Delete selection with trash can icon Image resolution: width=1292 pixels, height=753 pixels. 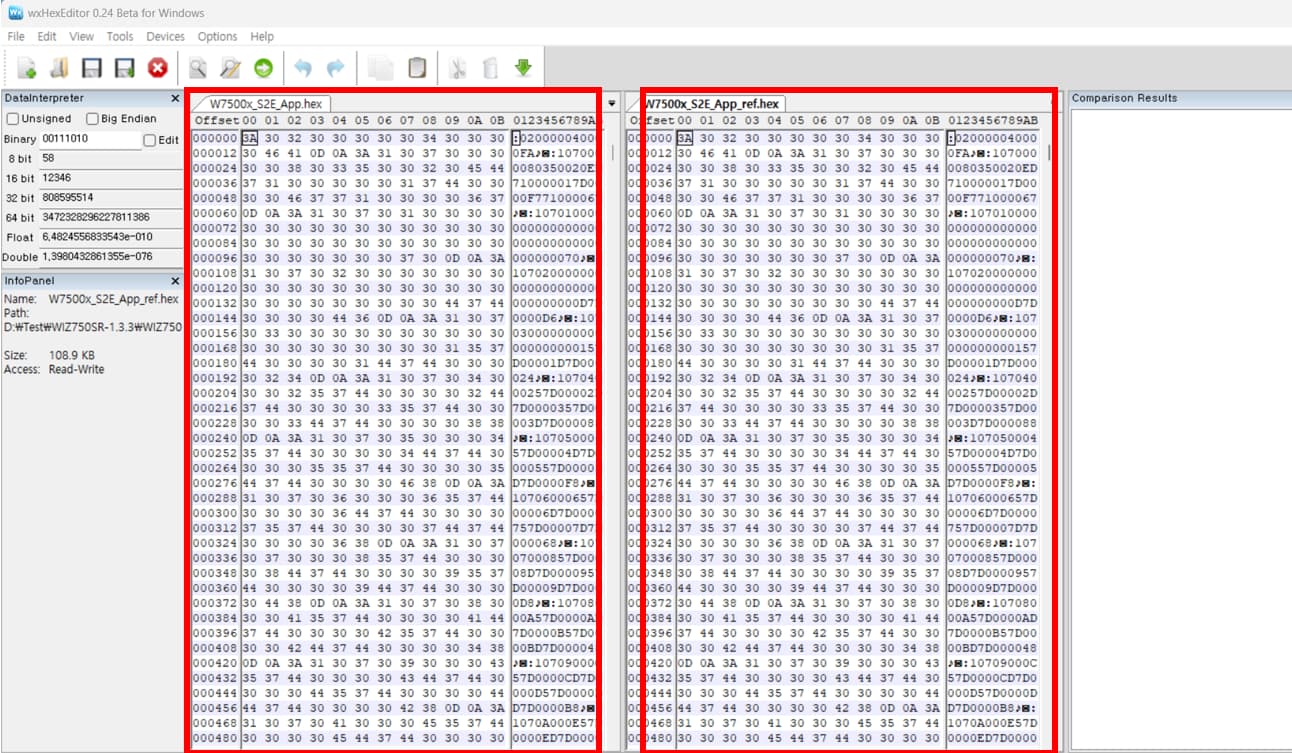click(490, 68)
